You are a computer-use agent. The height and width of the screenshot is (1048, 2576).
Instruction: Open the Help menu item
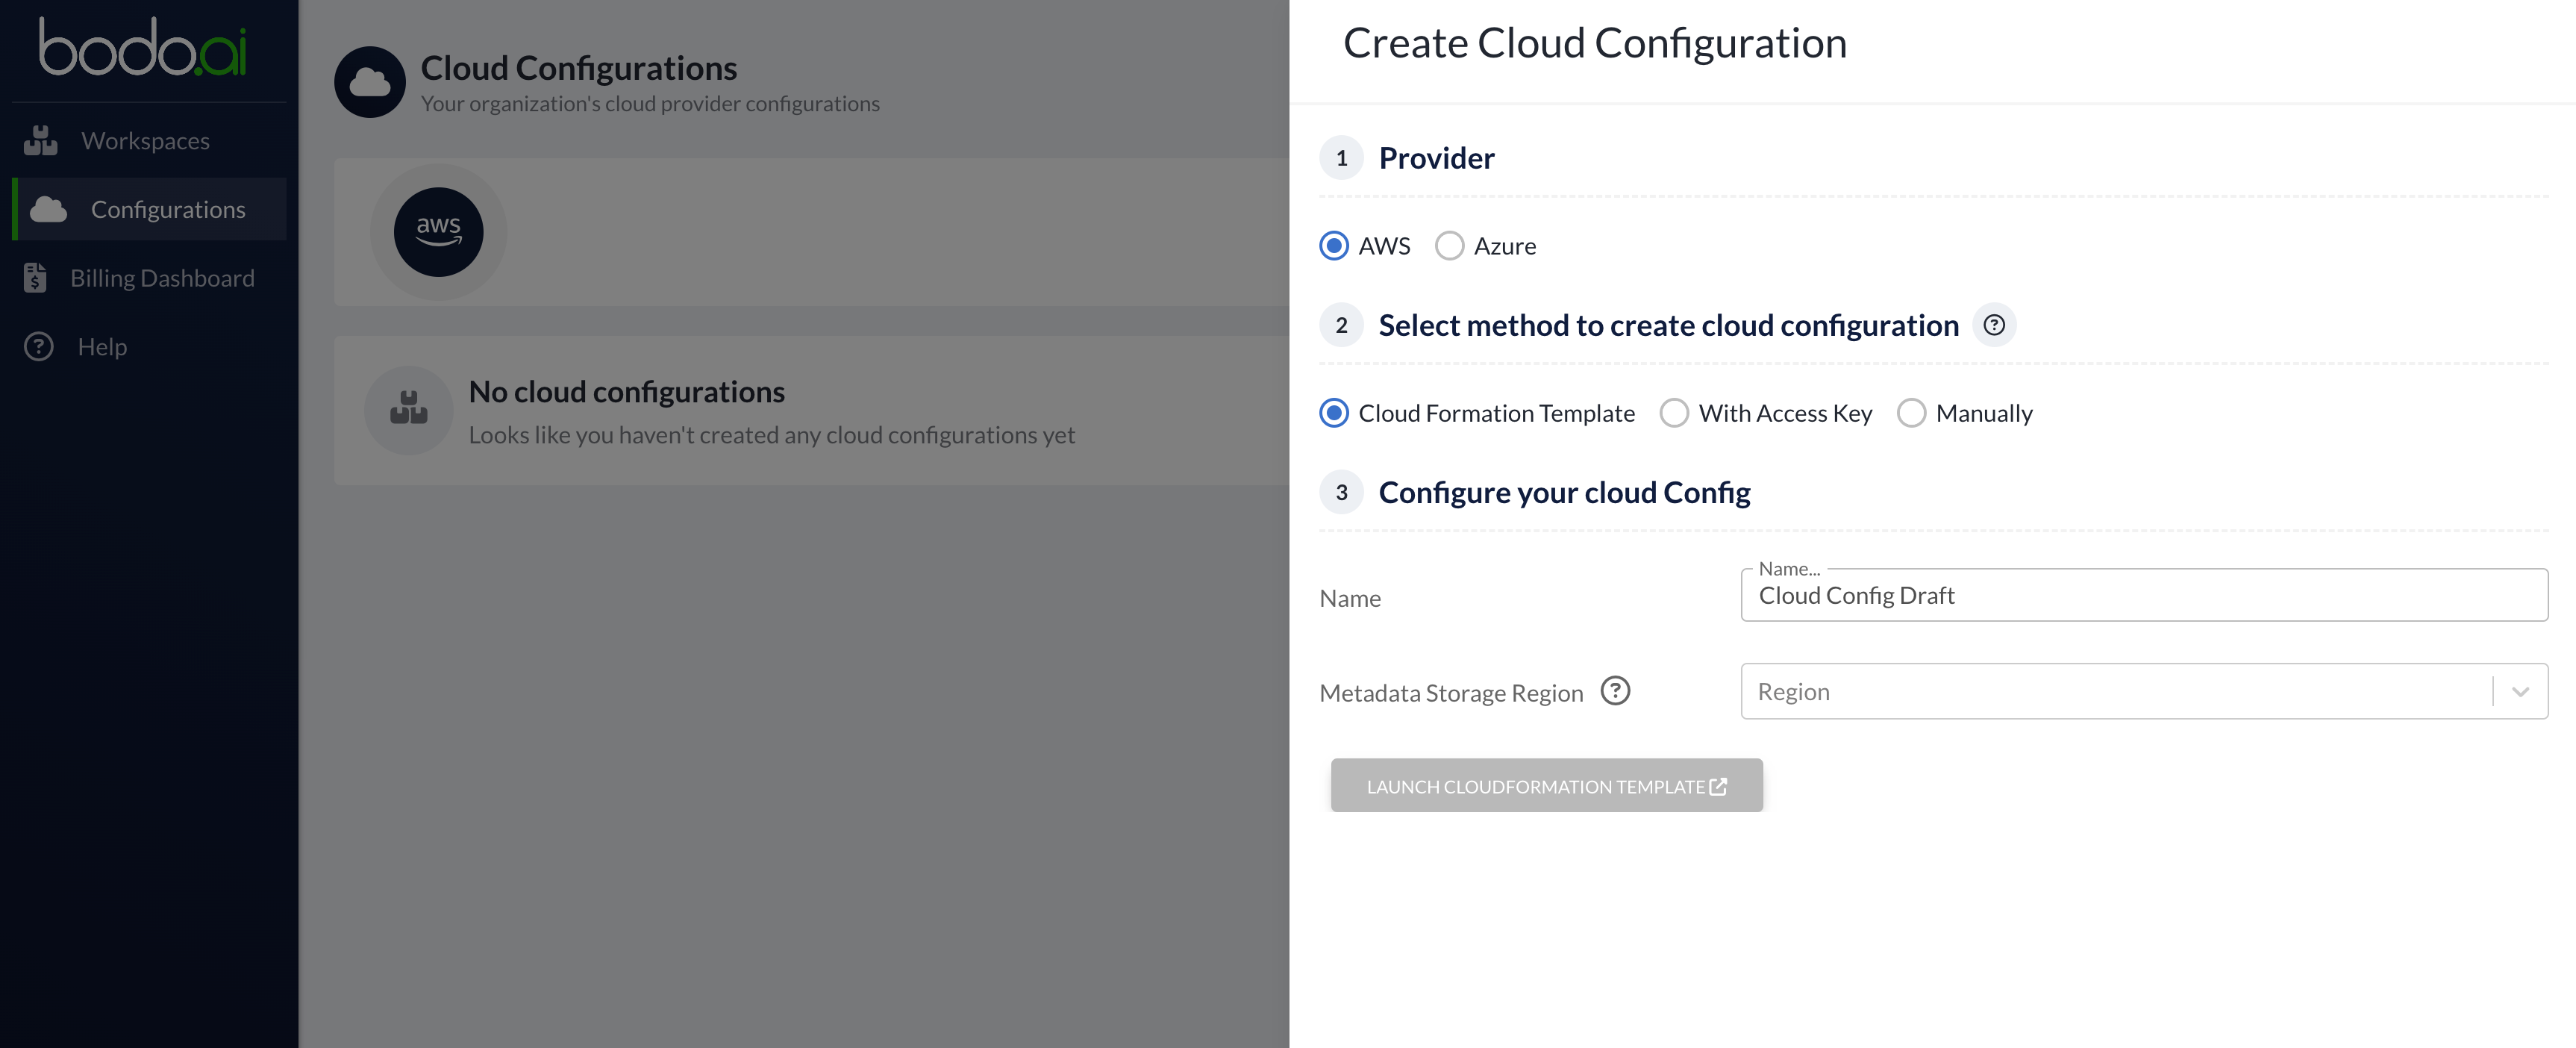148,346
